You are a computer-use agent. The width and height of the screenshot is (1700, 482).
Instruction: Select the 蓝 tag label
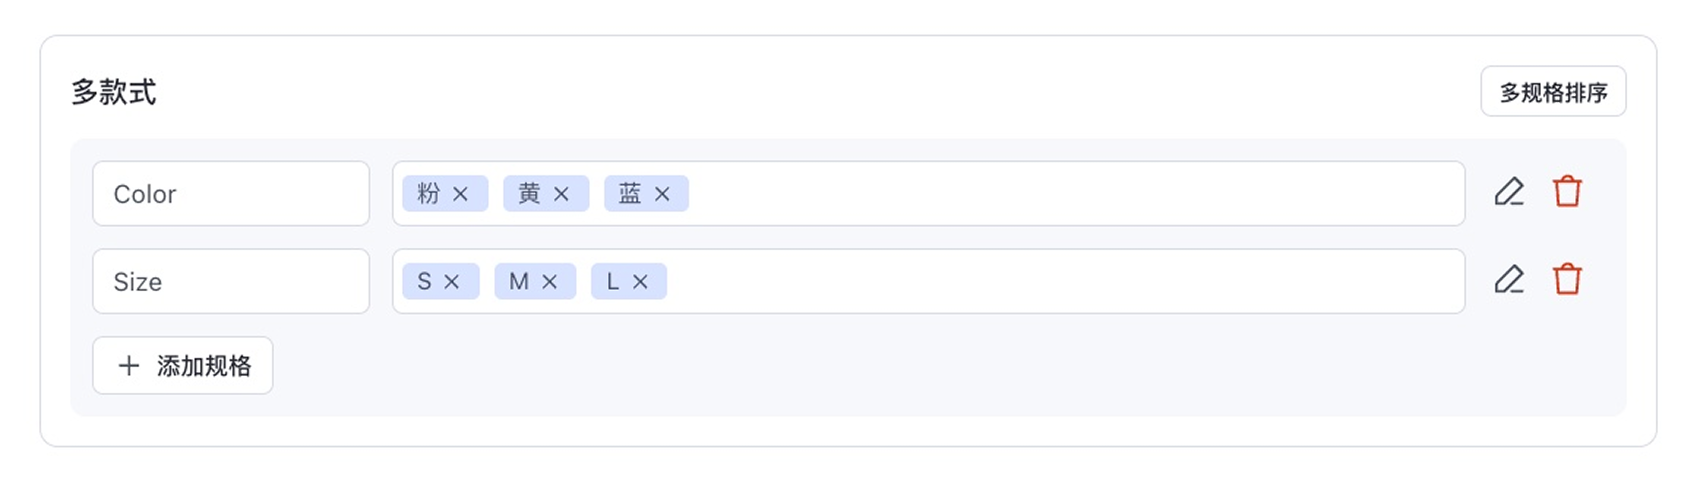630,194
